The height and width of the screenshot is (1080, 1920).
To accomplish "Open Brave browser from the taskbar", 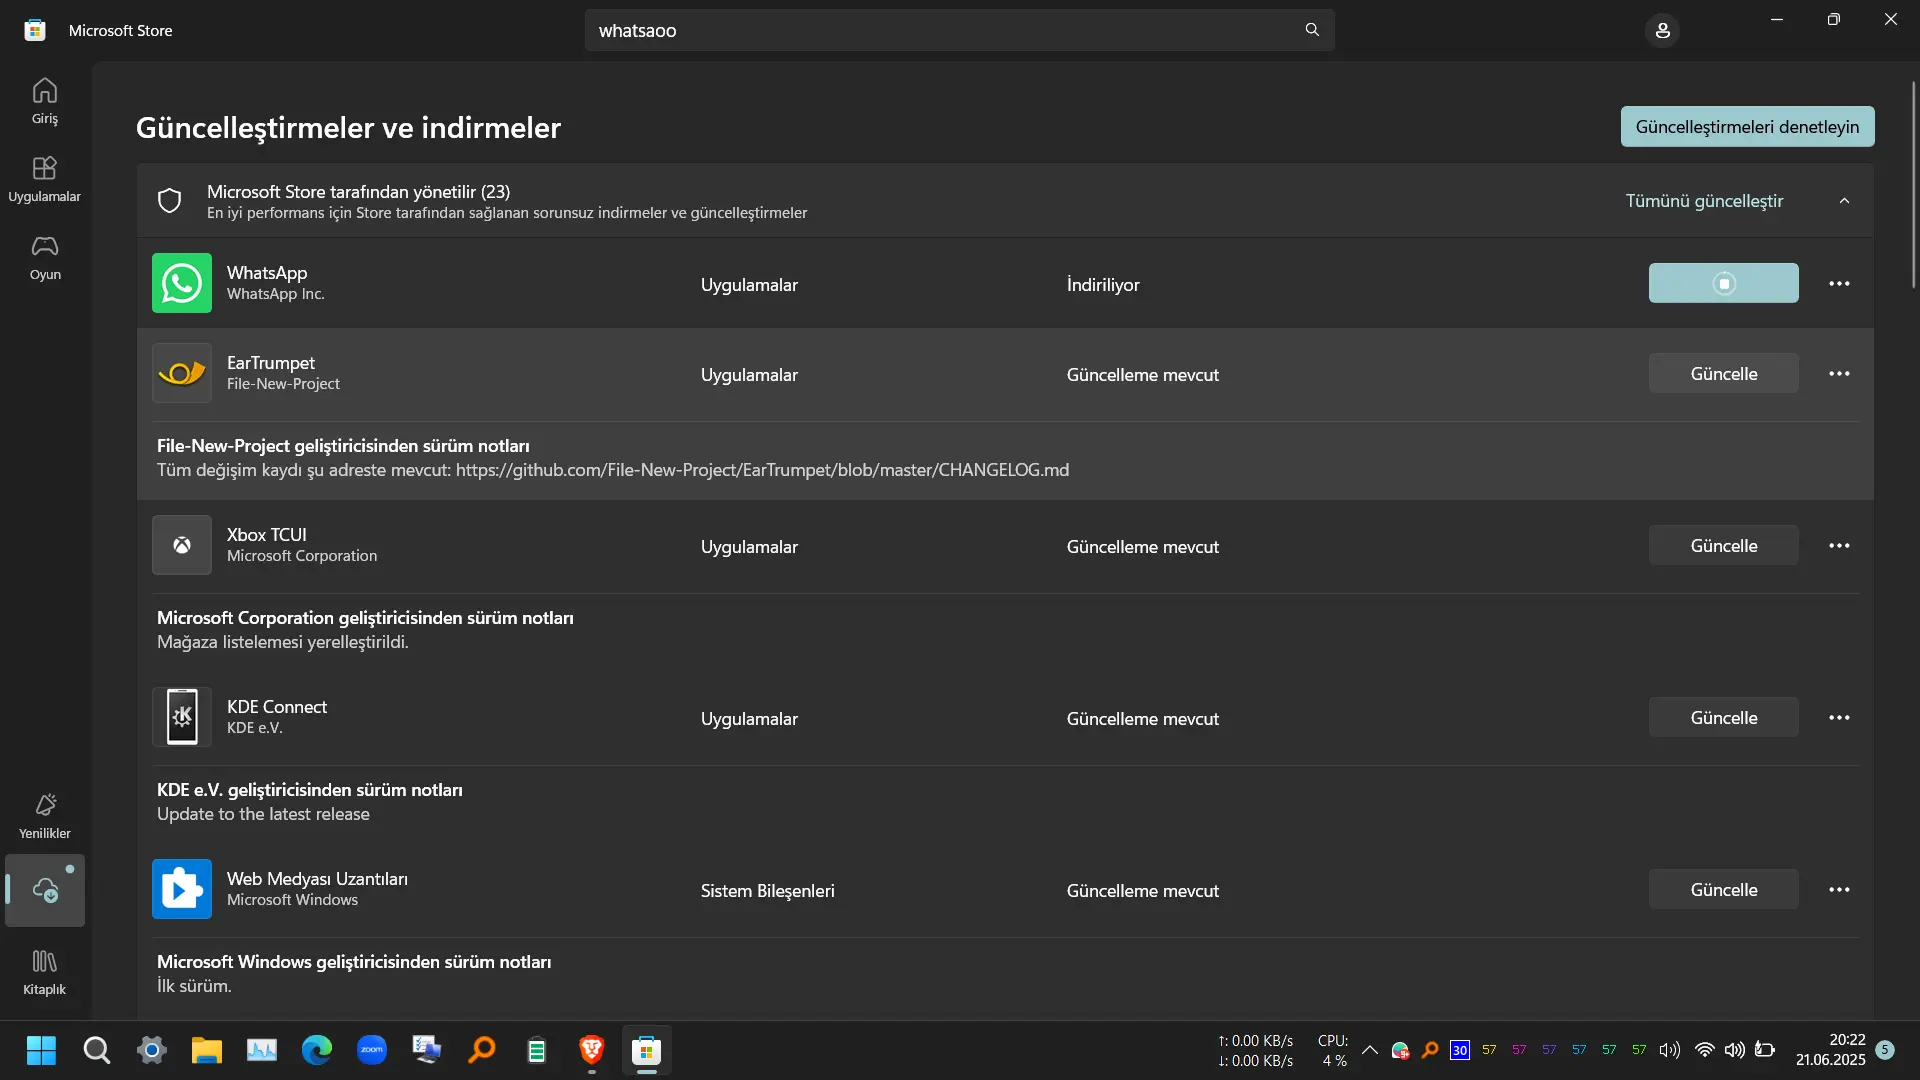I will coord(592,1050).
